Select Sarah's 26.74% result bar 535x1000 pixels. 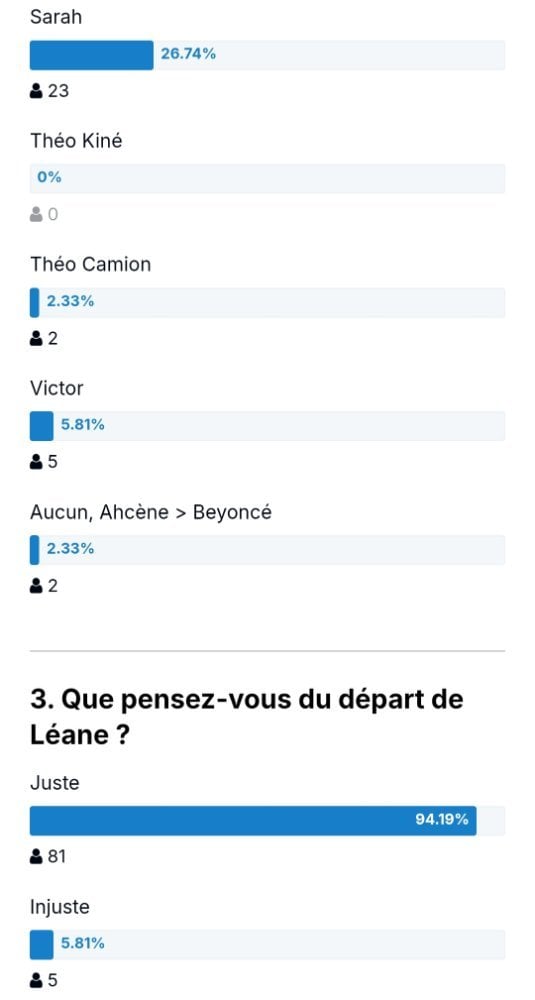click(267, 55)
